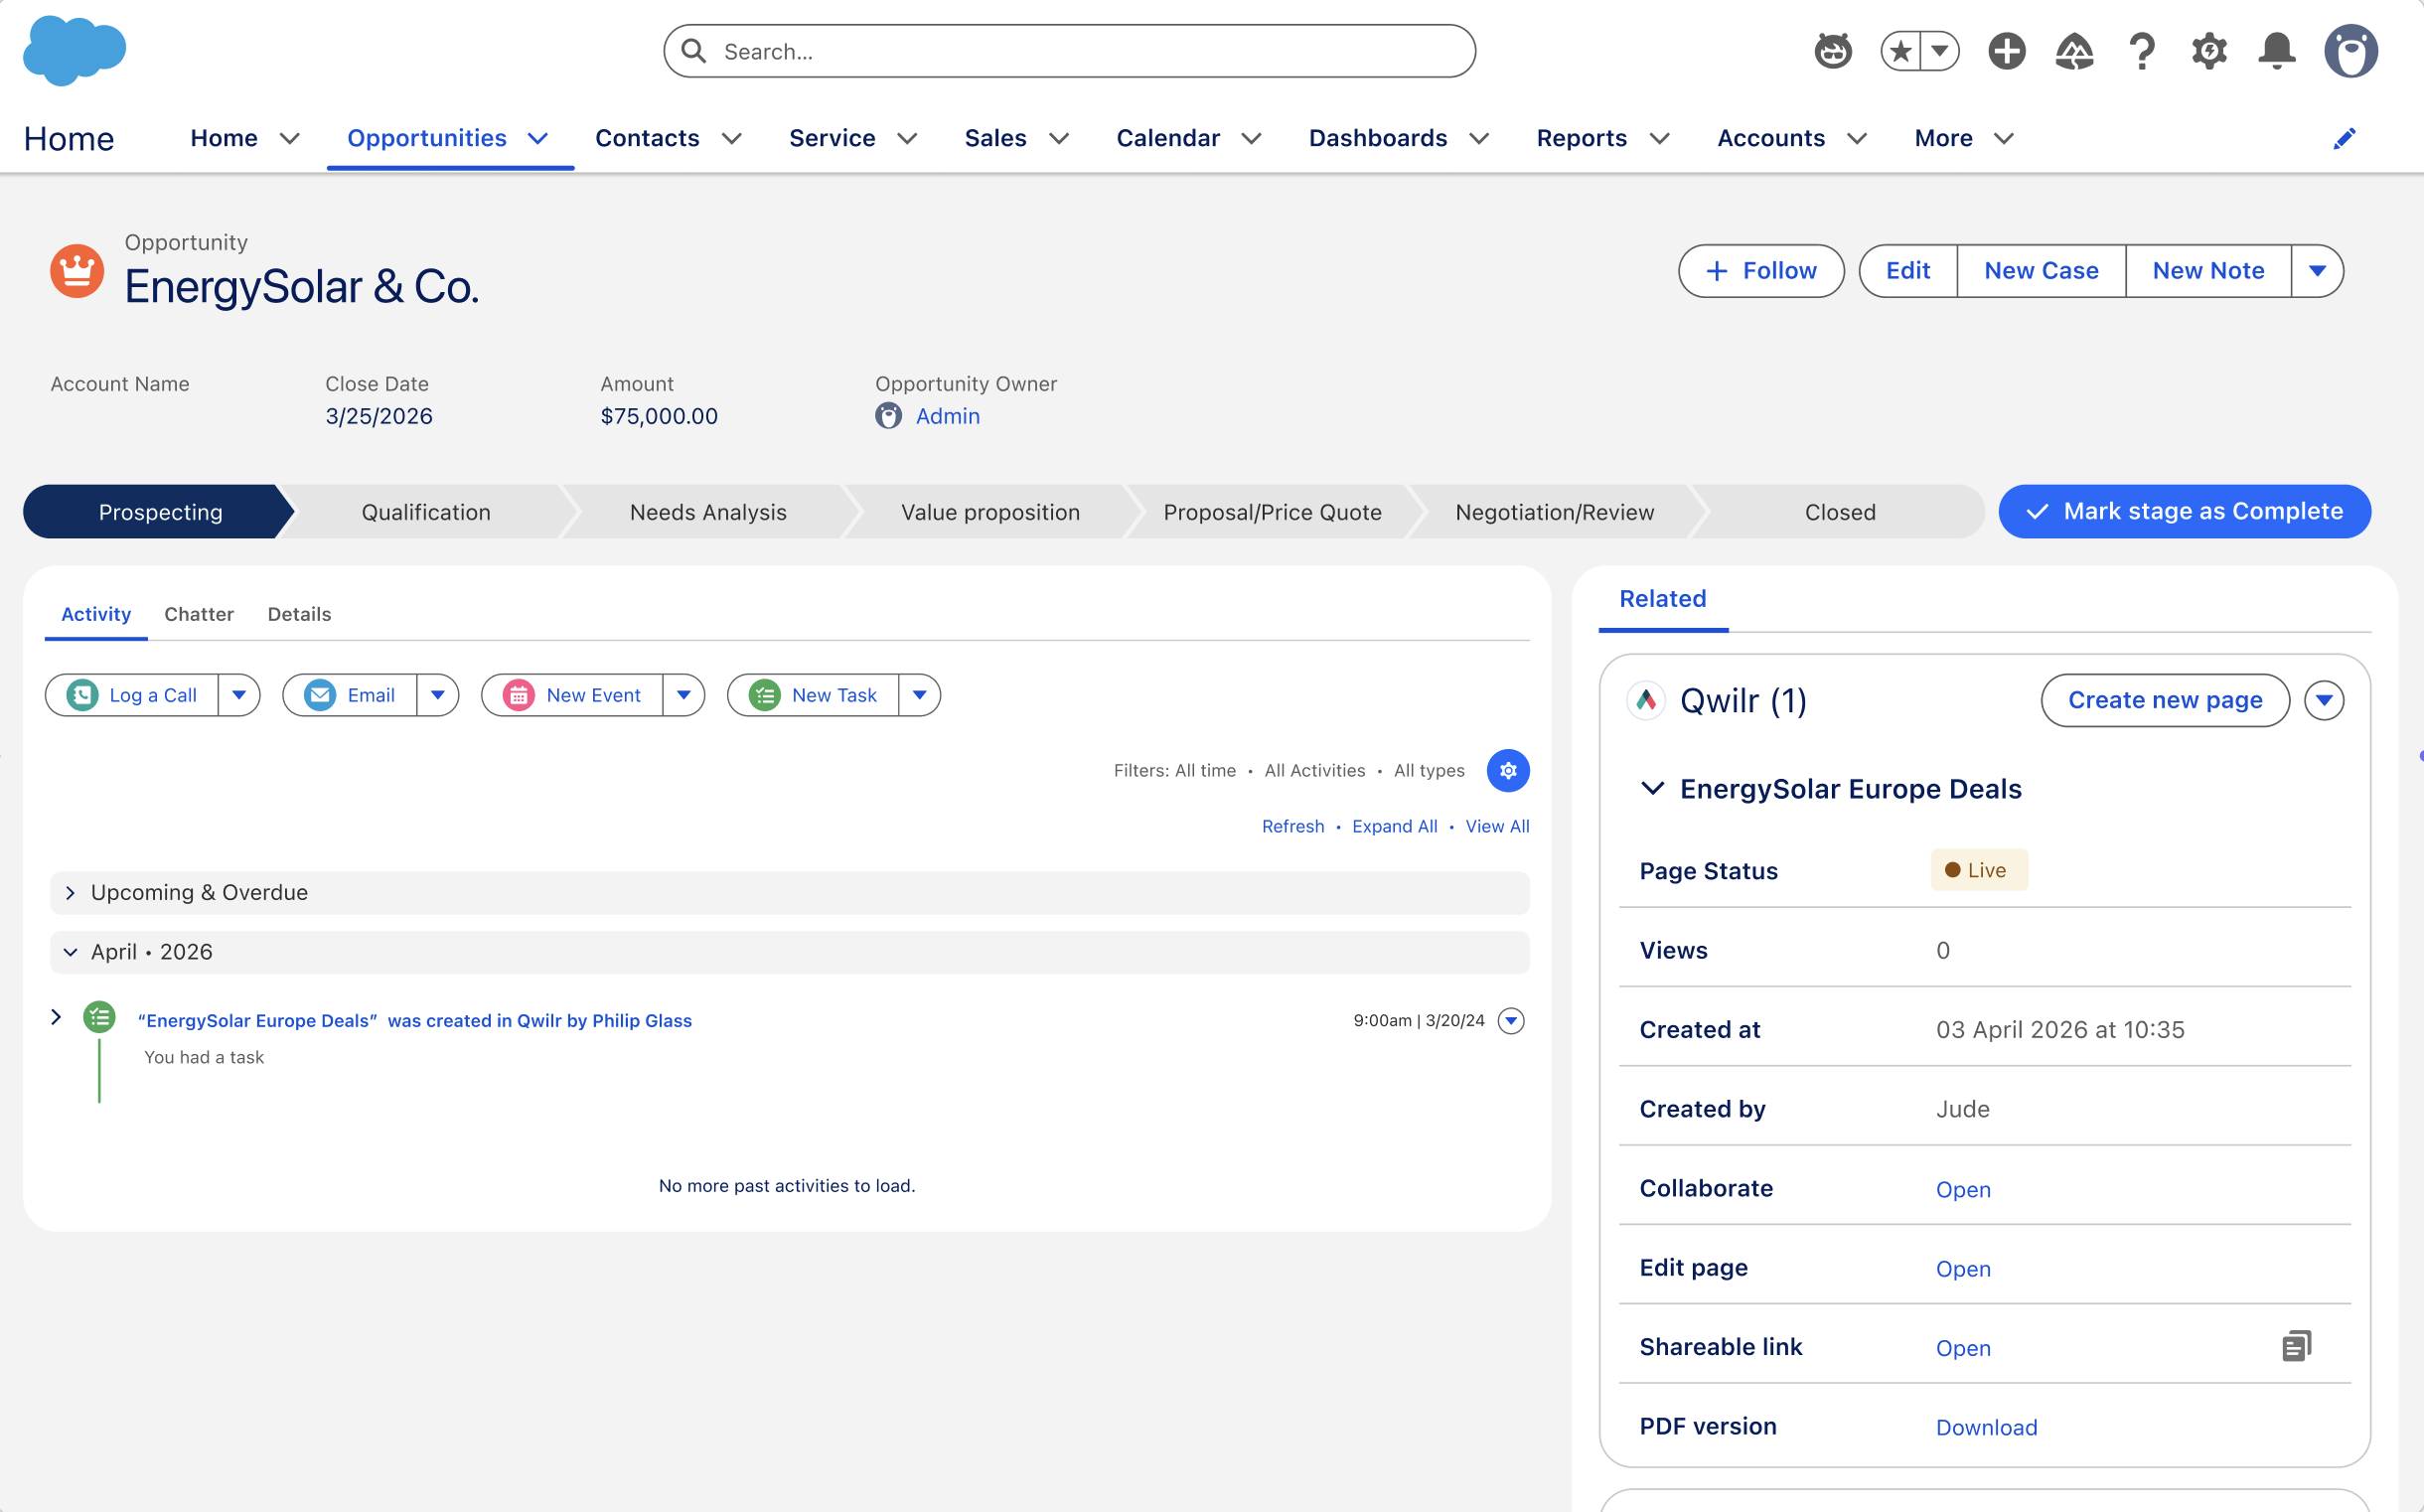Click the Log a Call phone icon

pos(82,695)
